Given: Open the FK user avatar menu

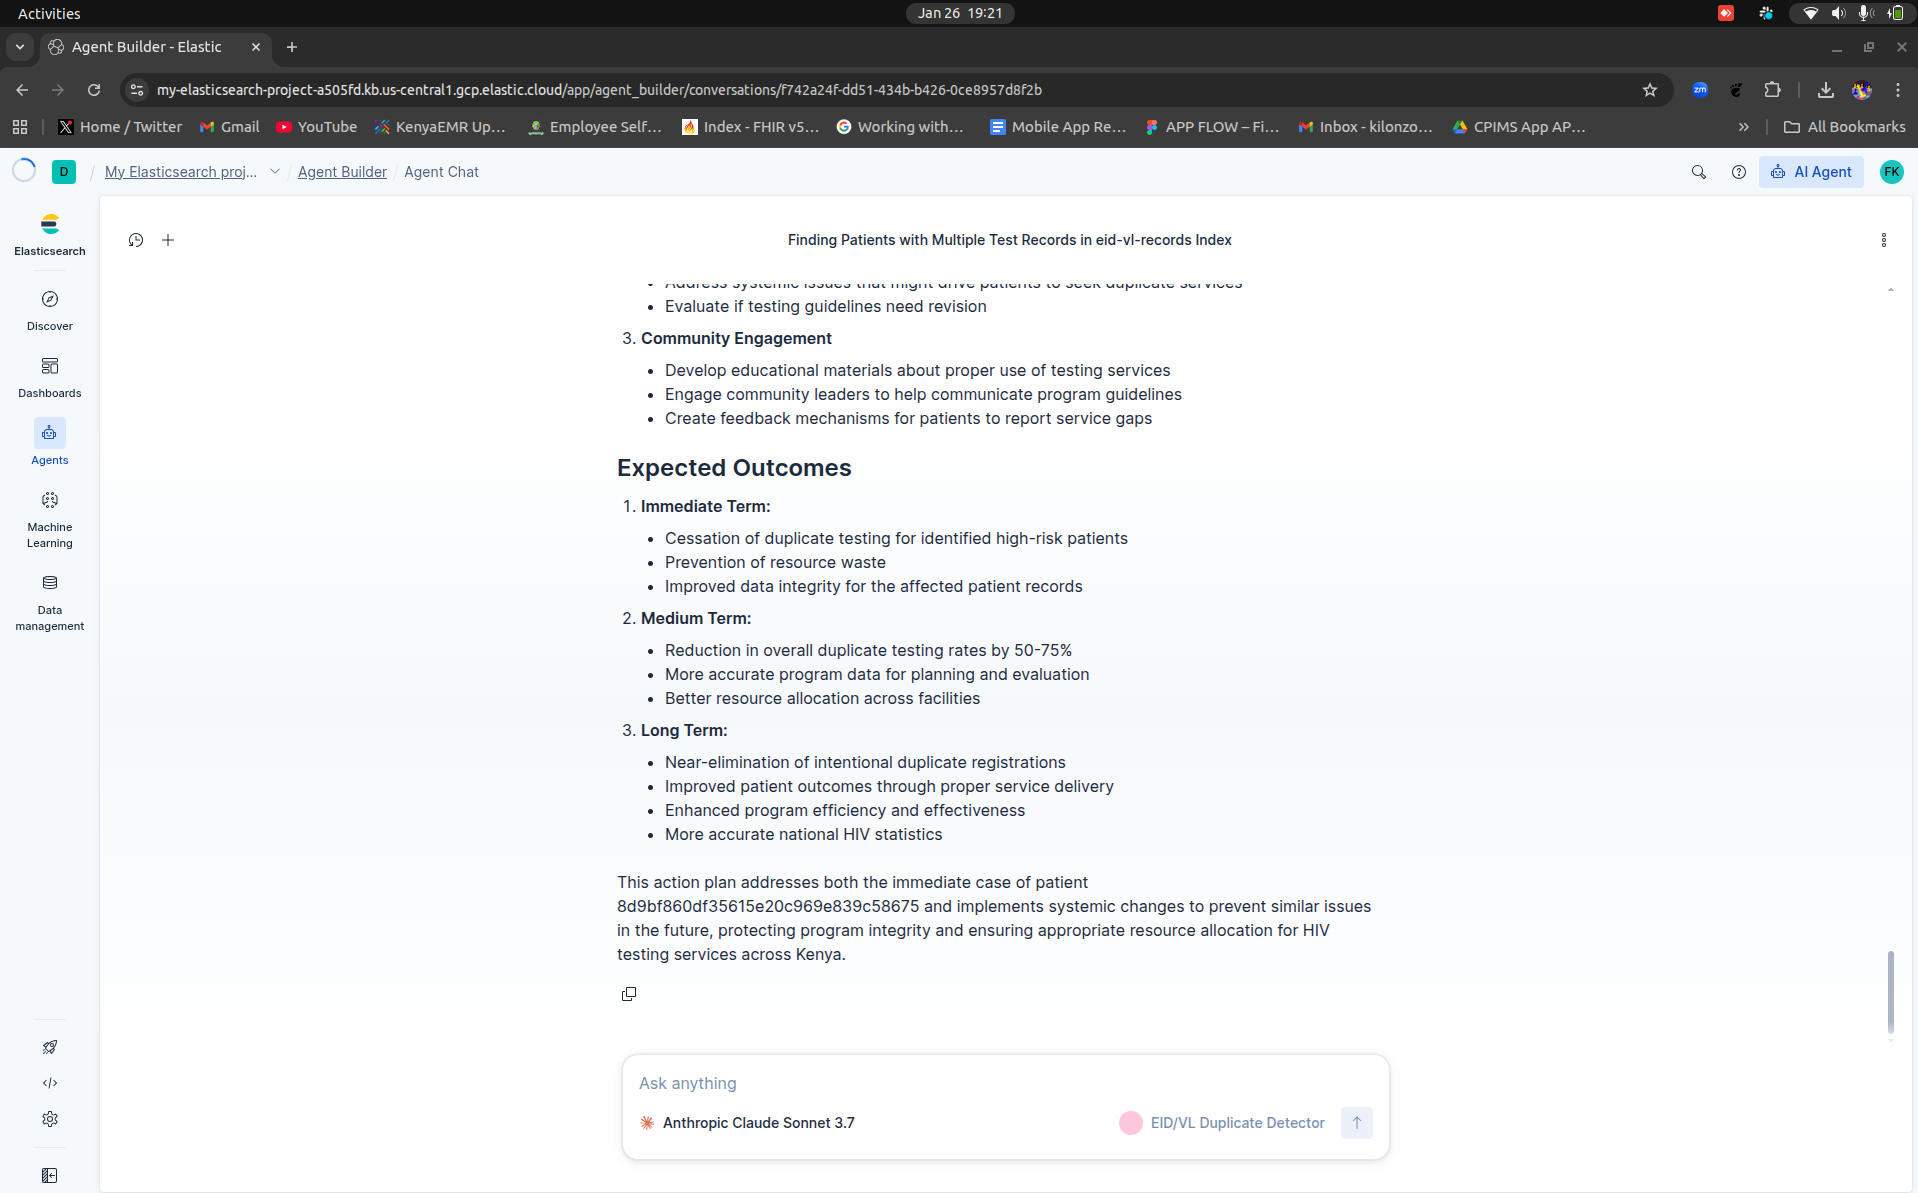Looking at the screenshot, I should point(1891,172).
